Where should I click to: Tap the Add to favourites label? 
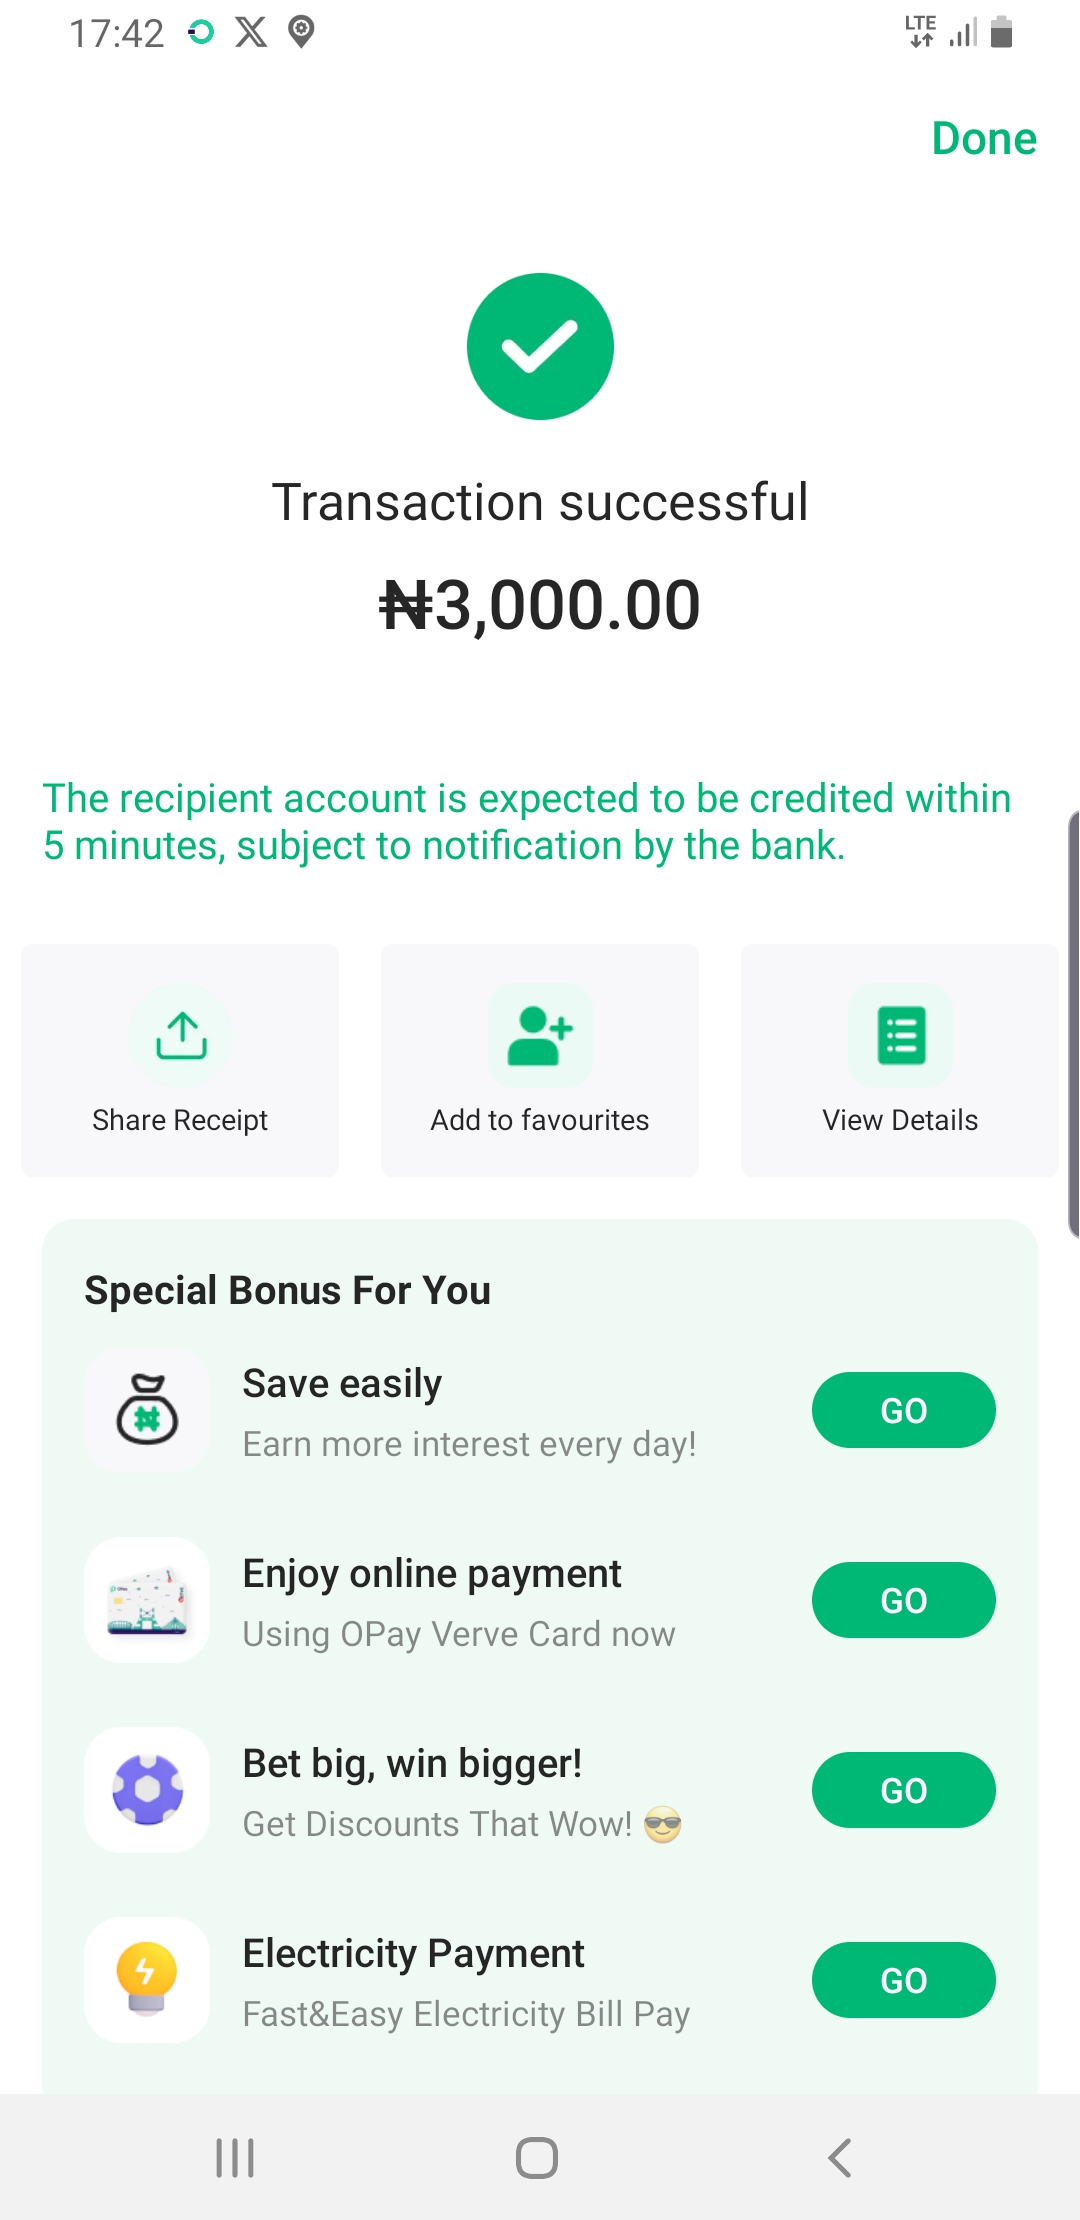540,1120
